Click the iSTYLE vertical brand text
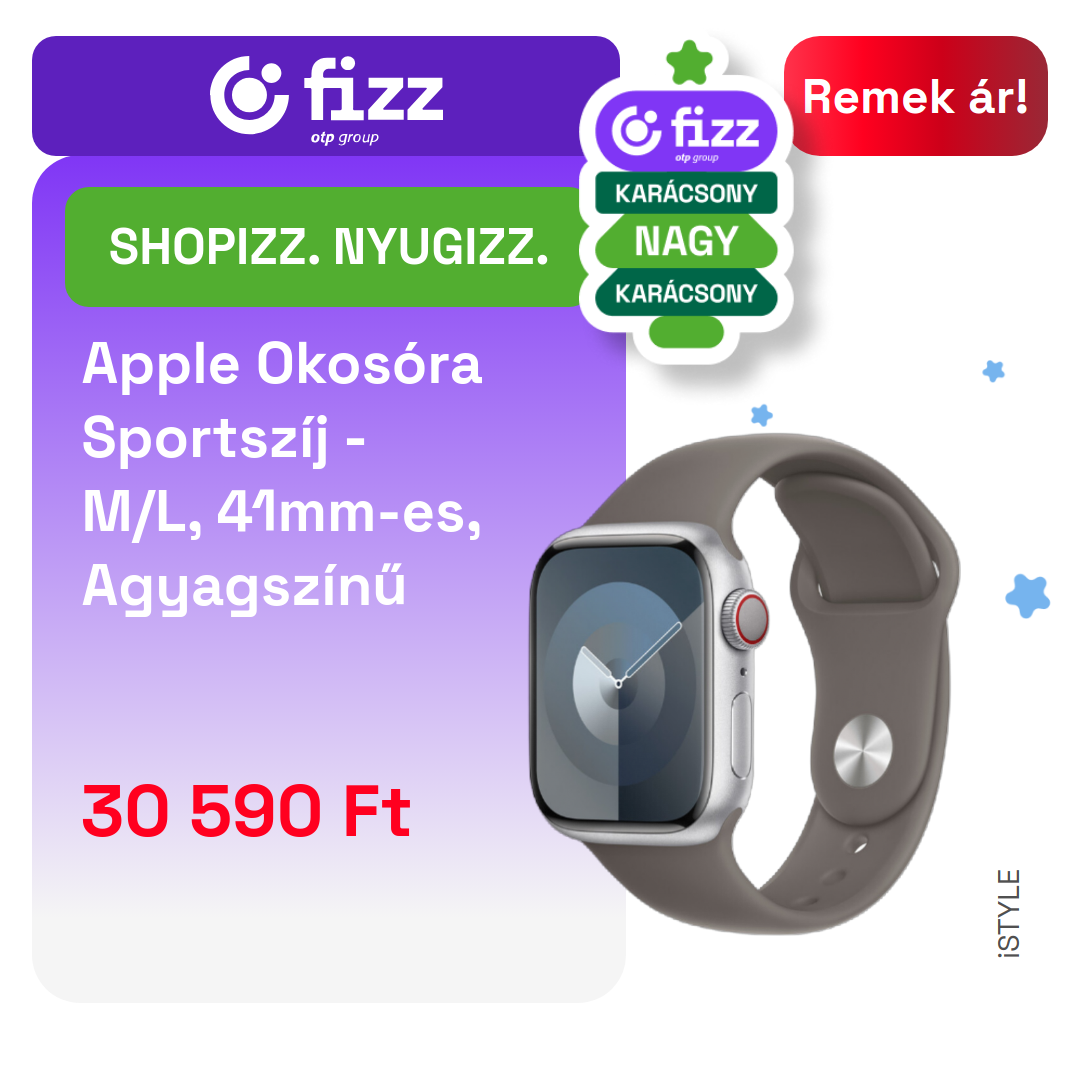 (x=1008, y=913)
